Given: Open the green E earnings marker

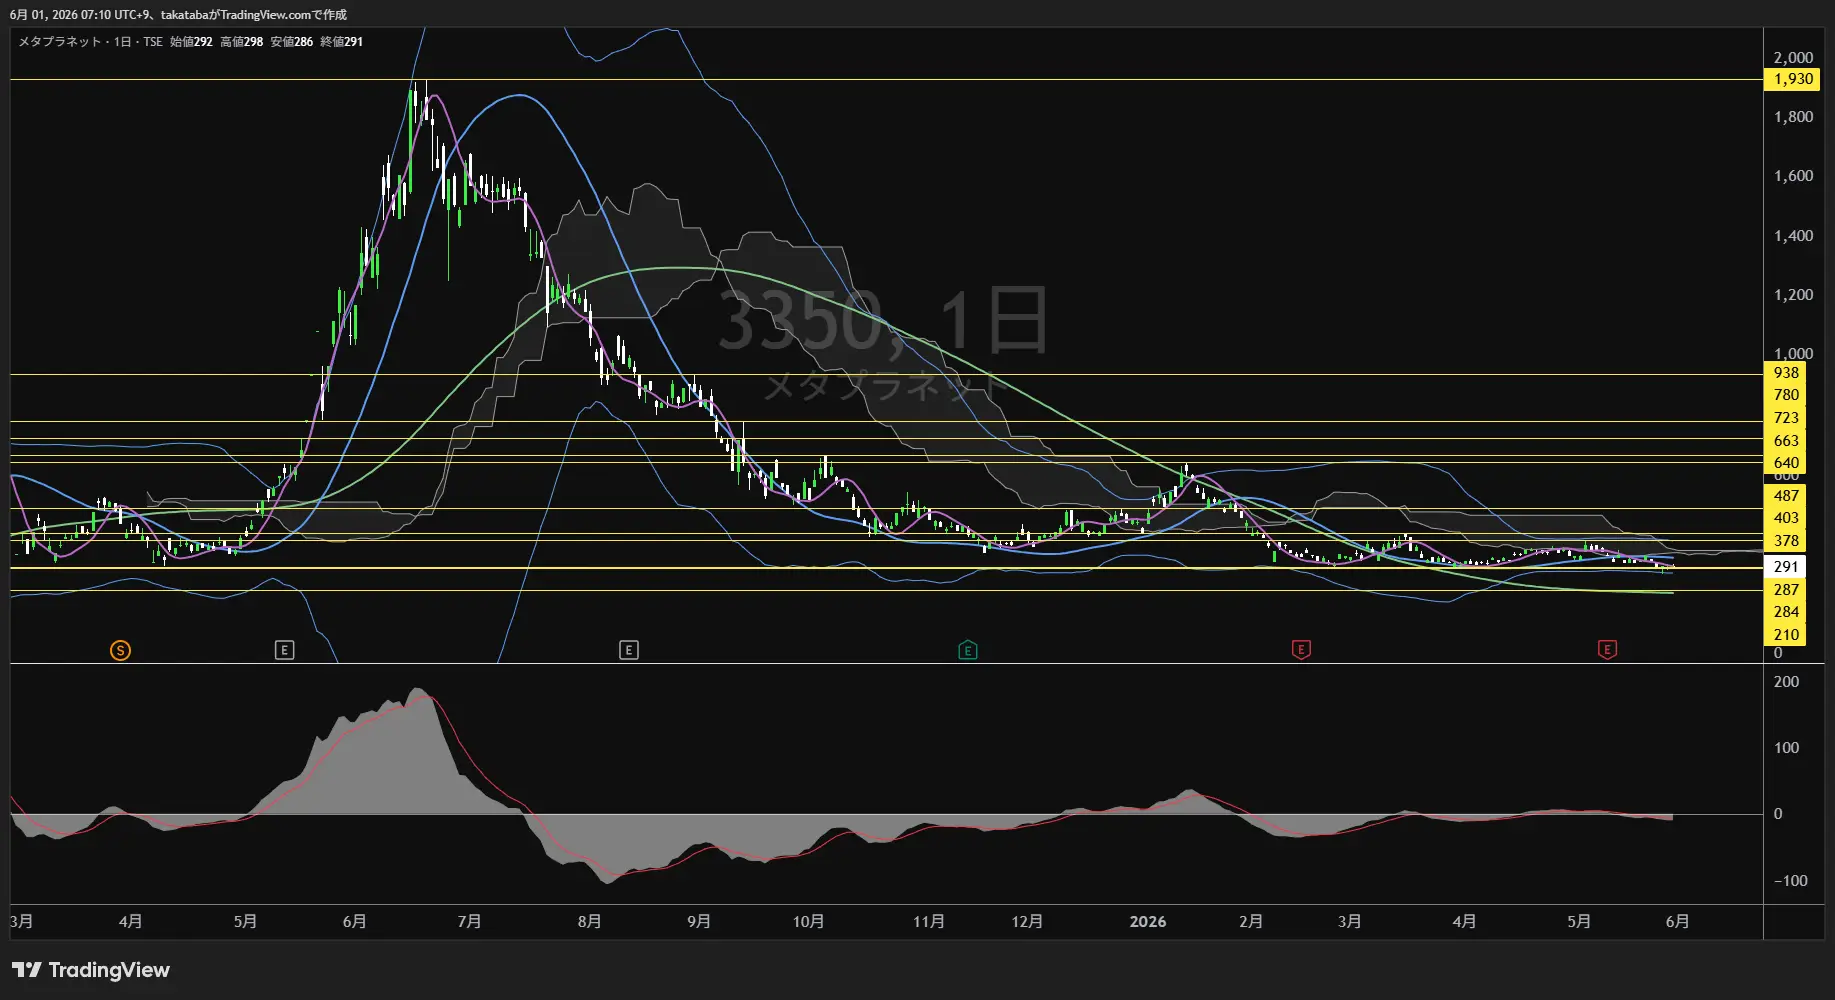Looking at the screenshot, I should pyautogui.click(x=967, y=651).
